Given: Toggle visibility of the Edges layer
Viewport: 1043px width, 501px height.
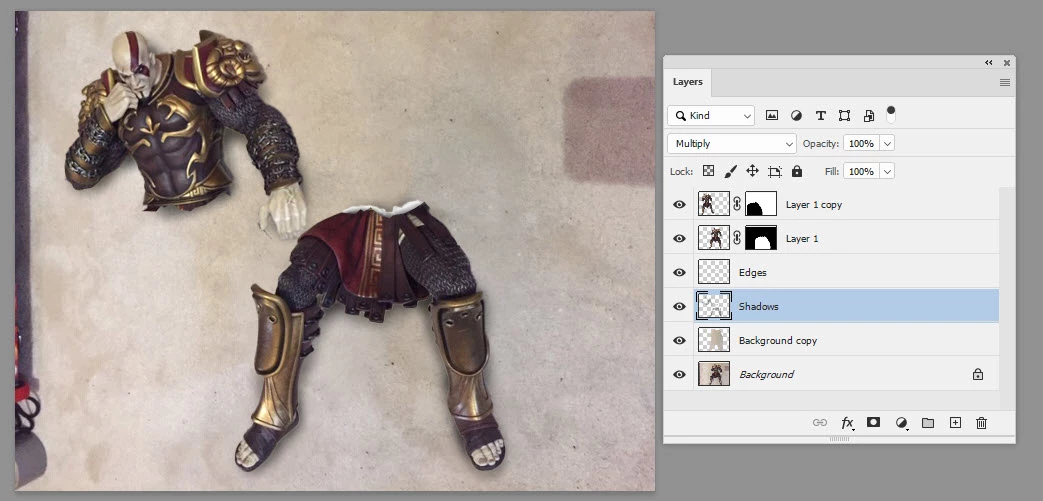Looking at the screenshot, I should click(x=679, y=272).
